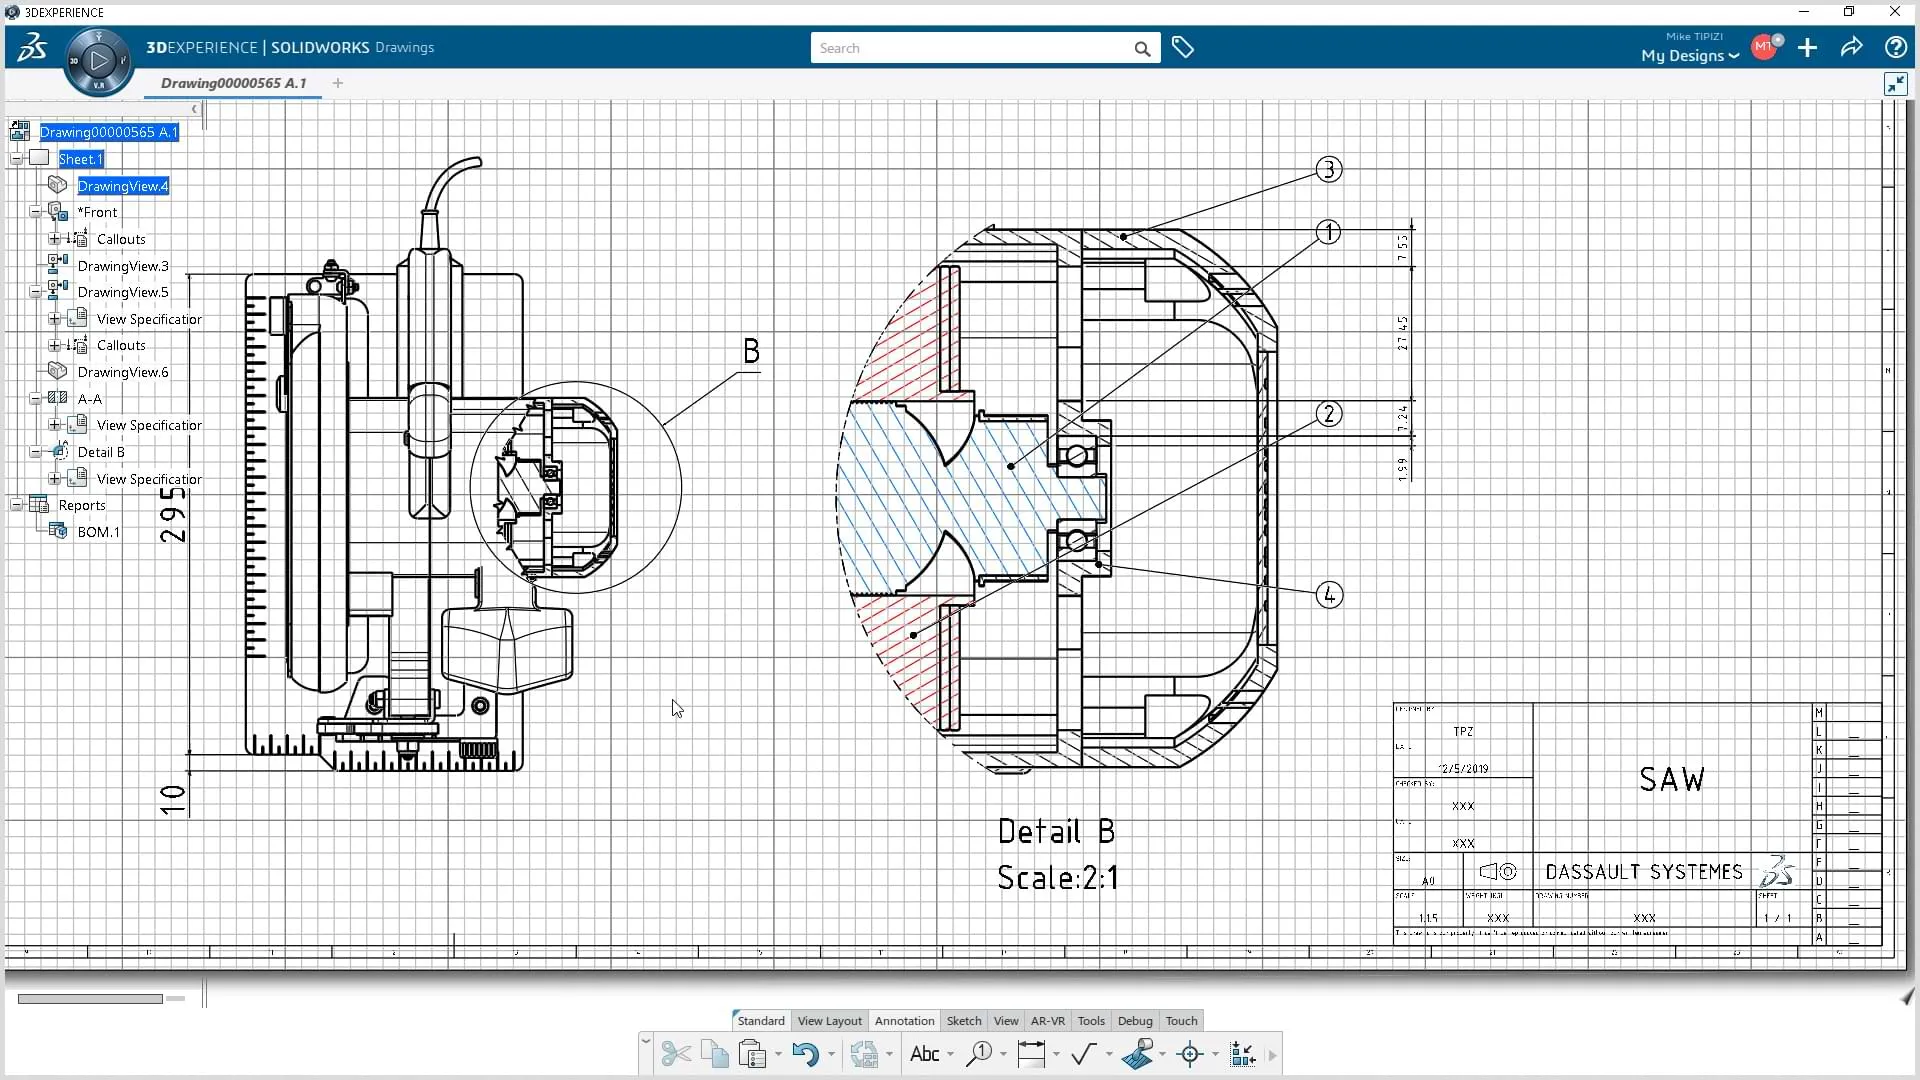1920x1080 pixels.
Task: Open the View Layout tab
Action: coord(829,1020)
